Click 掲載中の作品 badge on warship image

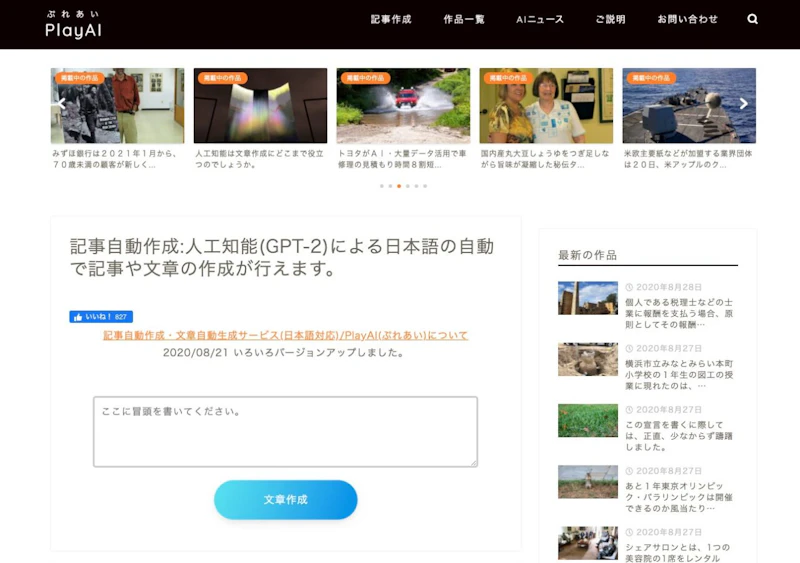(651, 78)
